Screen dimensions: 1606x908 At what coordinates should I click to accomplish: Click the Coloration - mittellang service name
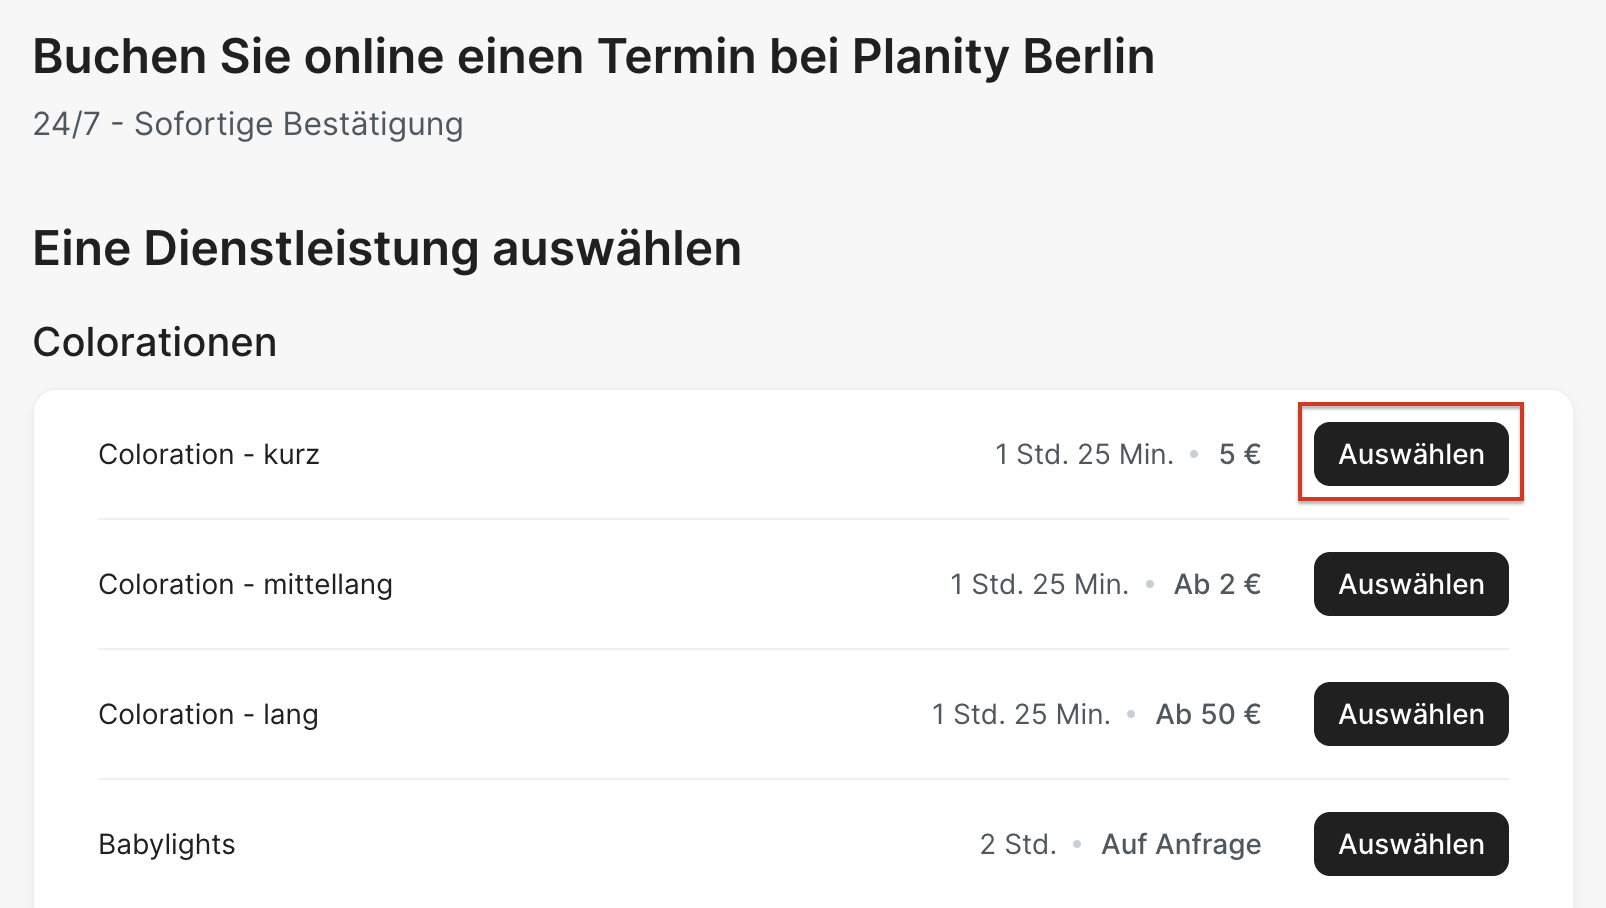click(245, 584)
